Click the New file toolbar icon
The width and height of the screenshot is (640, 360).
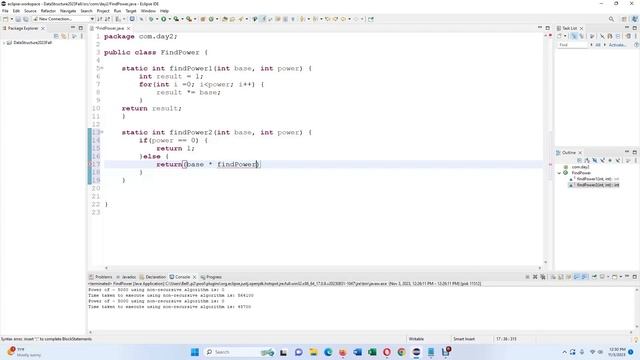[x=5, y=19]
